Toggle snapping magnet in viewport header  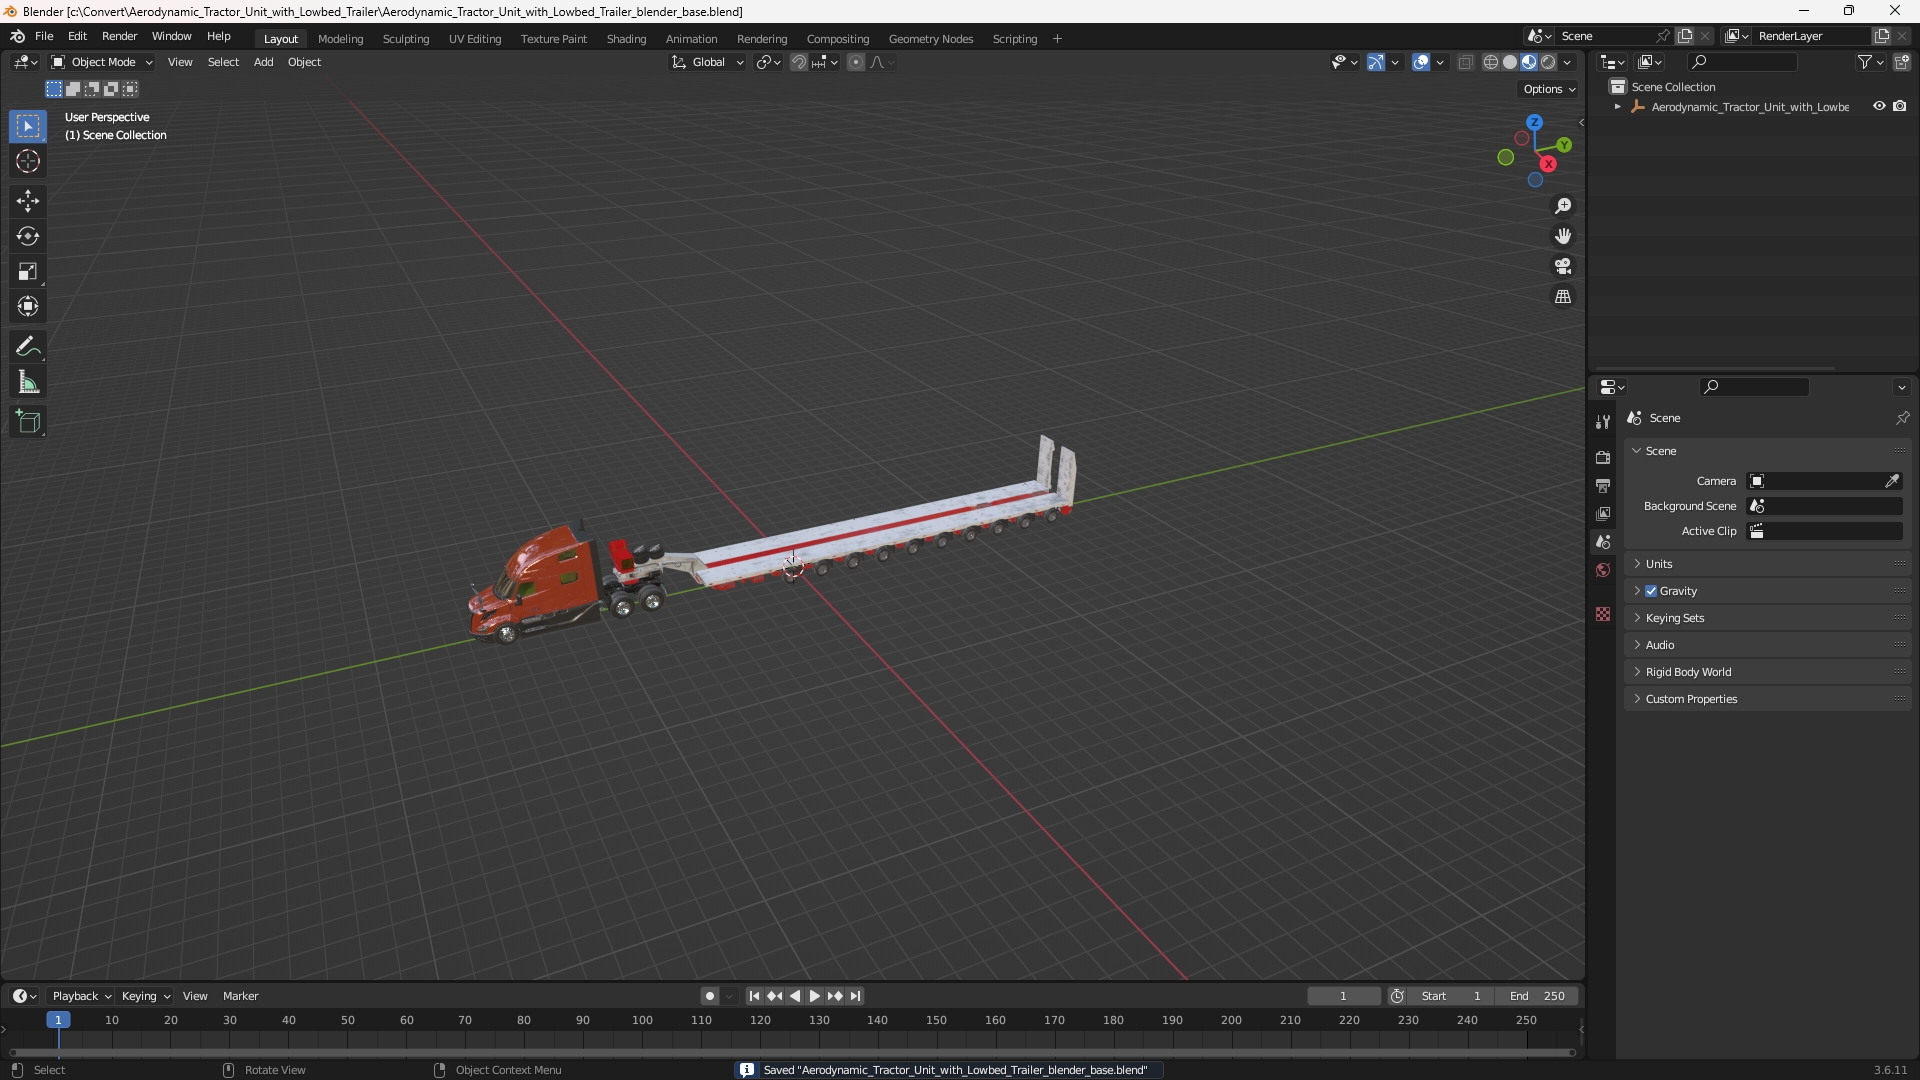point(799,62)
